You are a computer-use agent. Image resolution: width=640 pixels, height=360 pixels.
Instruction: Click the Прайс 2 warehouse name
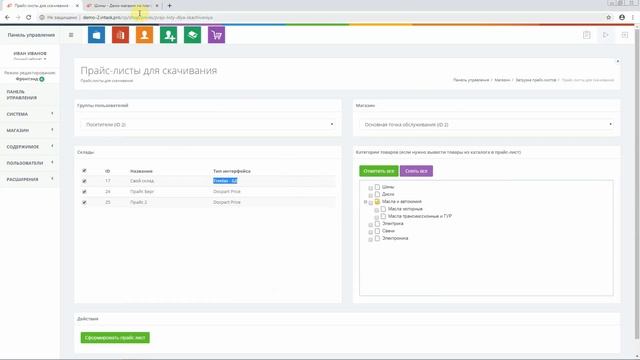point(138,202)
